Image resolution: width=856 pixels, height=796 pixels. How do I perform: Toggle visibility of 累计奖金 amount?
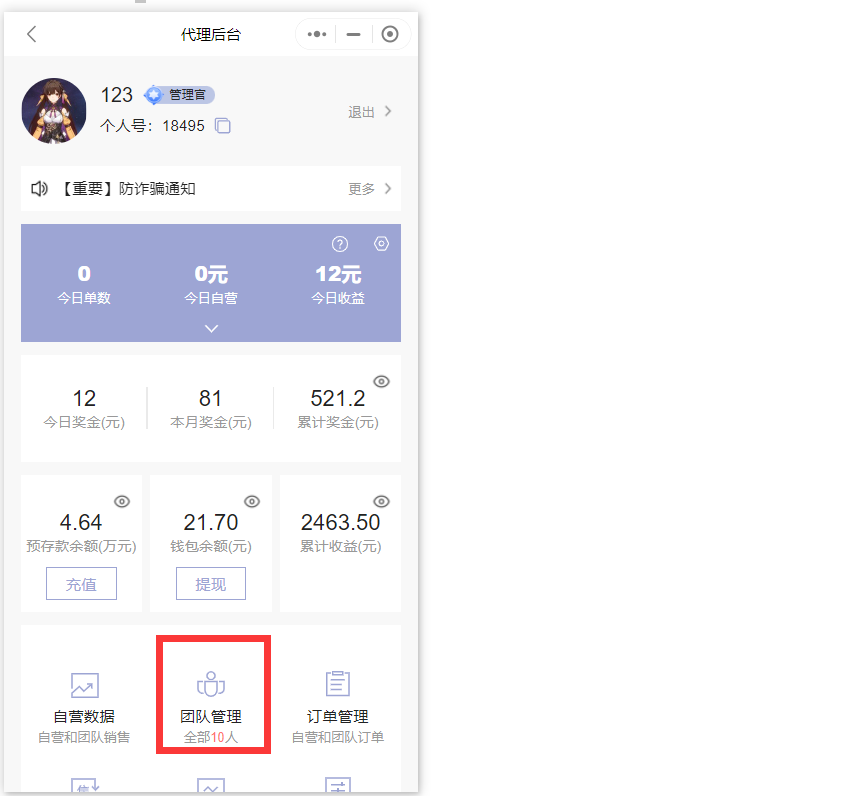coord(381,382)
